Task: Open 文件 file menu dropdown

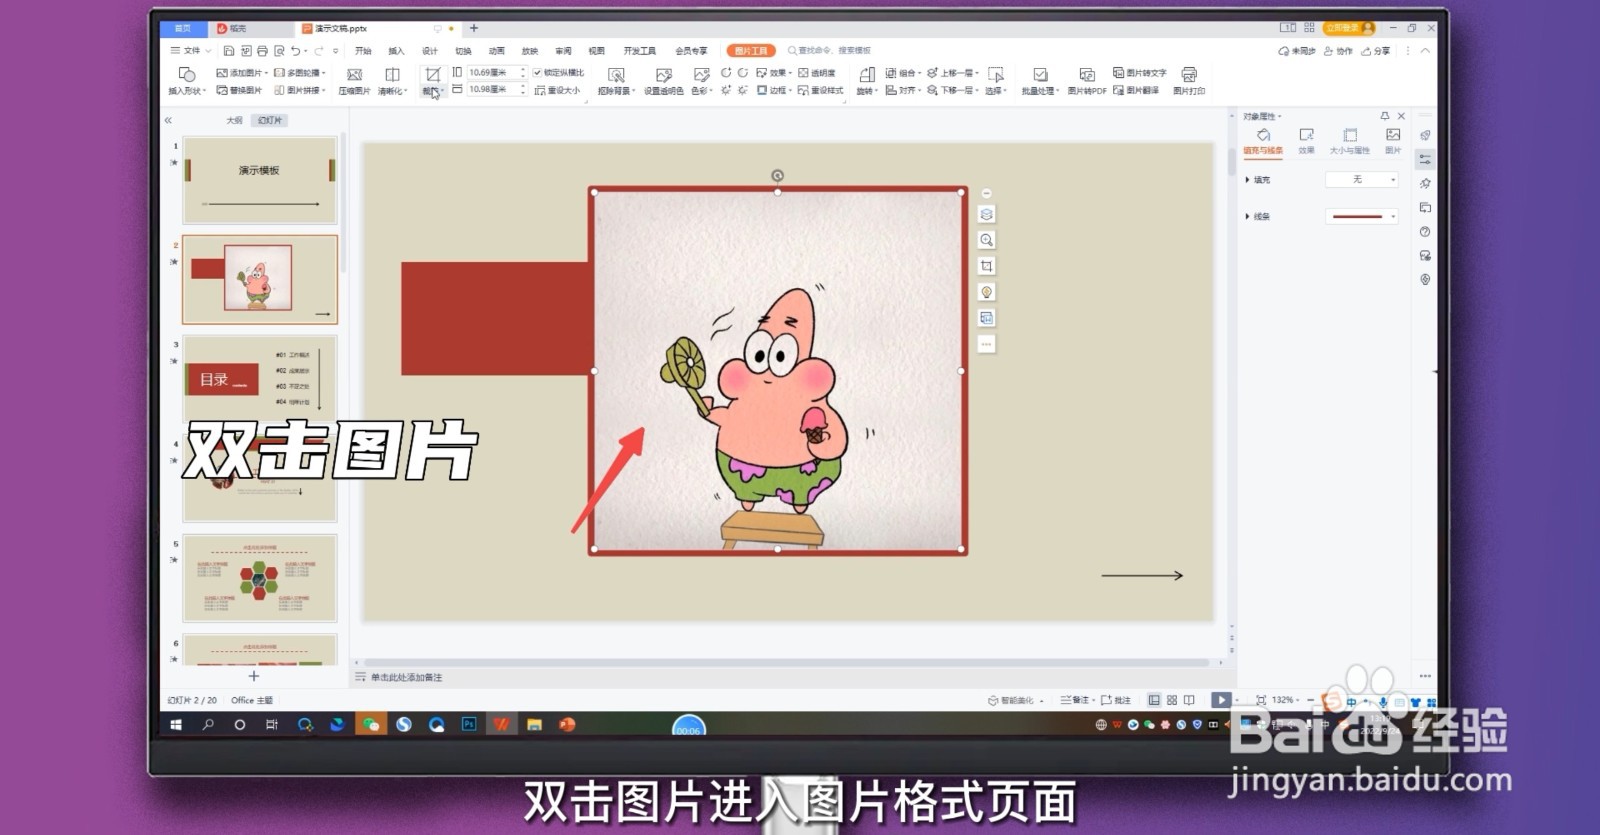Action: point(190,50)
